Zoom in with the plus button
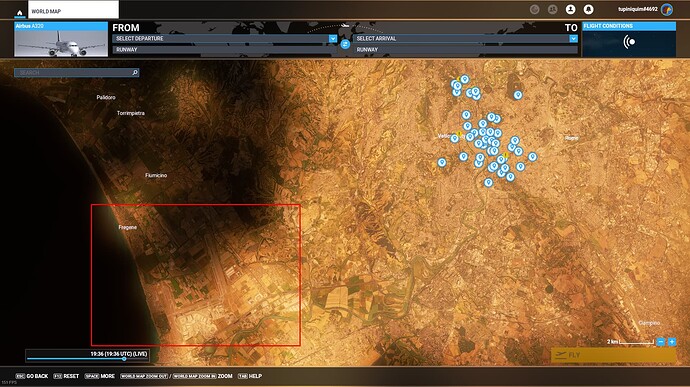This screenshot has width=690, height=387. 672,342
